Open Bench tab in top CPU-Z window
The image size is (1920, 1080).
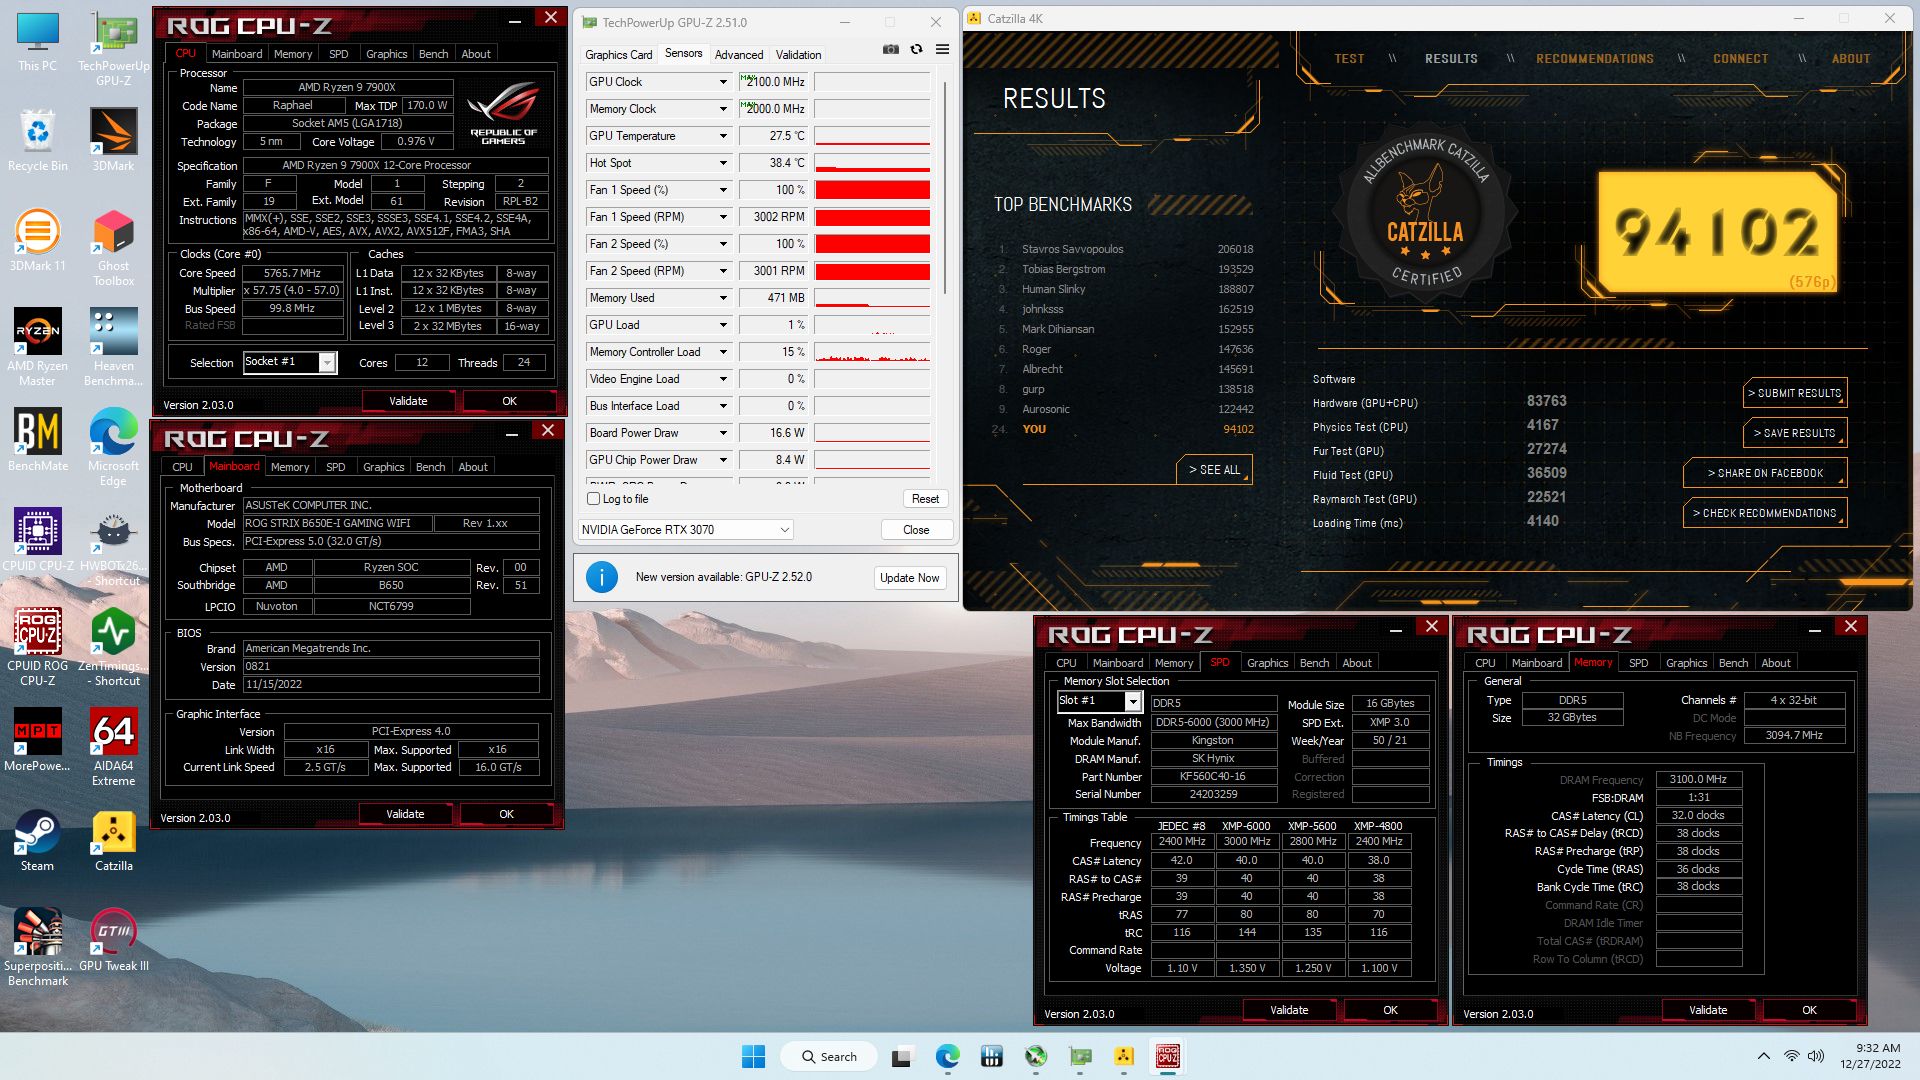click(433, 54)
